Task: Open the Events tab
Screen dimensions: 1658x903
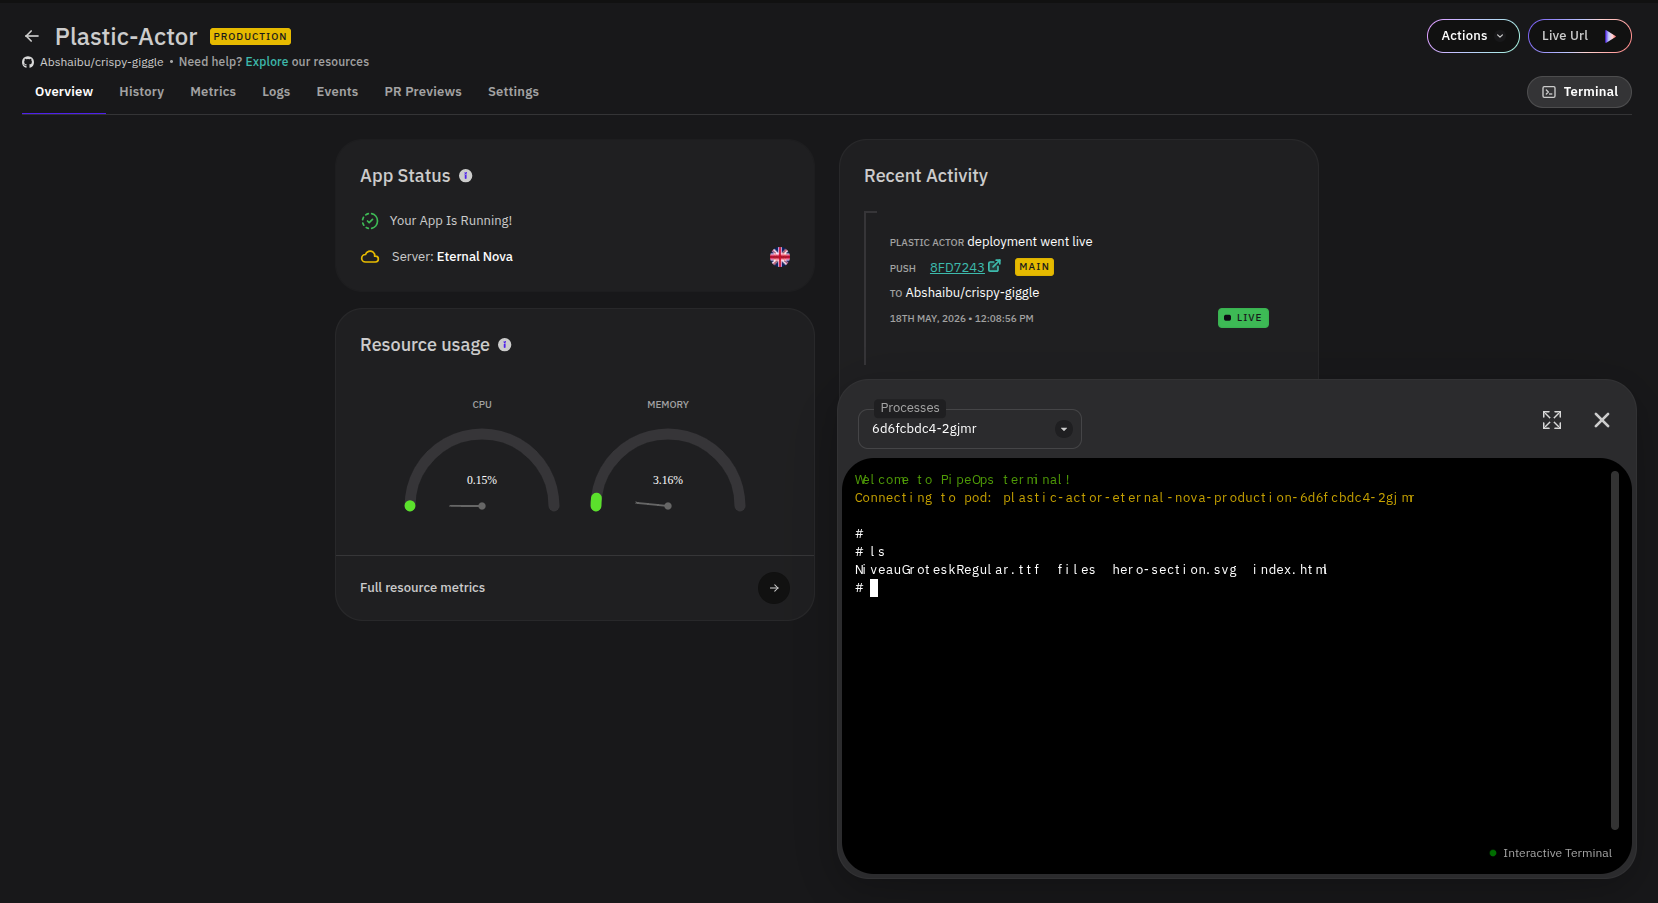Action: tap(337, 92)
